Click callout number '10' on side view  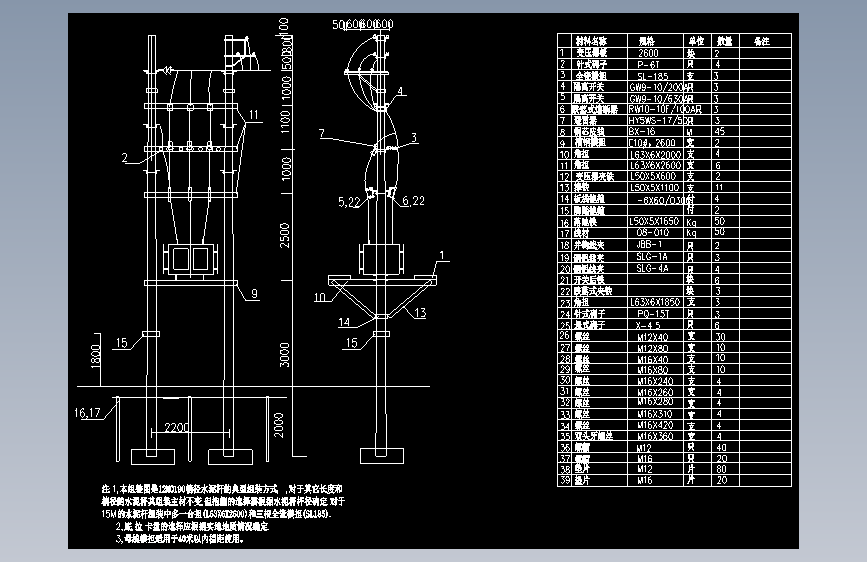pos(320,298)
